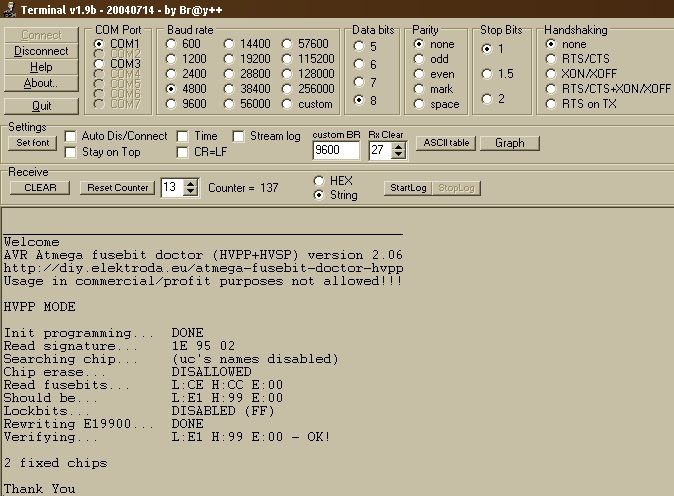Start logging with StartLog
This screenshot has width=674, height=496.
coord(408,188)
